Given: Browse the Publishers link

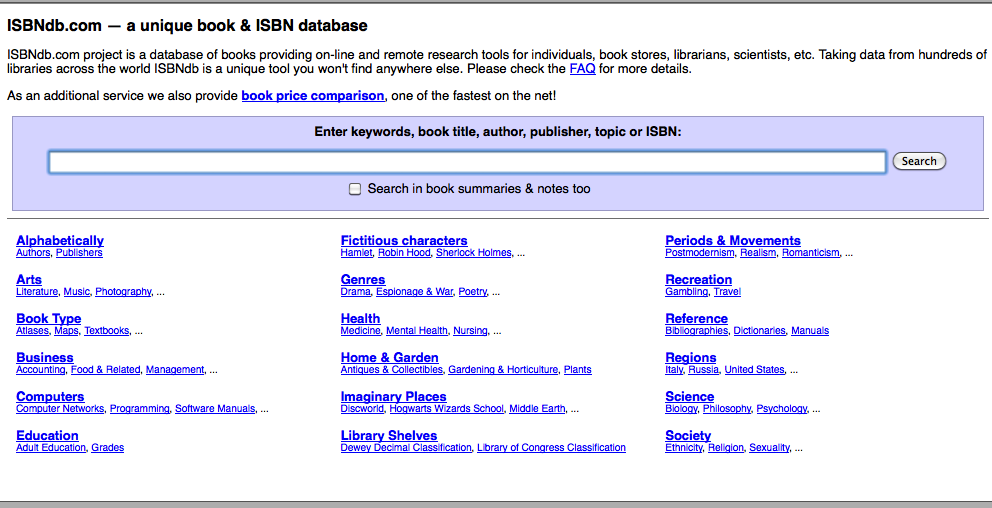Looking at the screenshot, I should coord(79,252).
